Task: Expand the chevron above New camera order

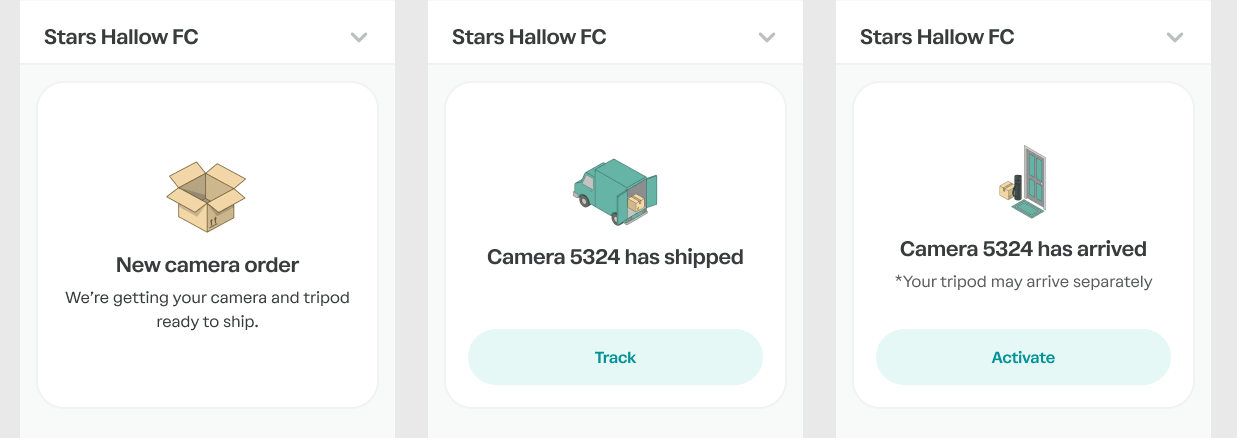Action: click(x=359, y=38)
